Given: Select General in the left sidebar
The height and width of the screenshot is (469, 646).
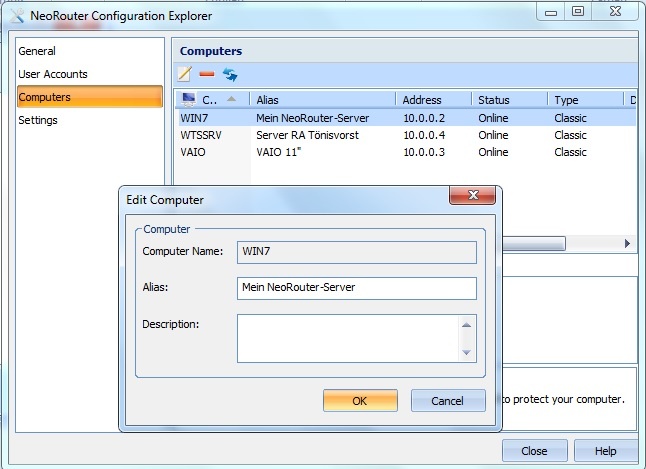Looking at the screenshot, I should point(37,51).
